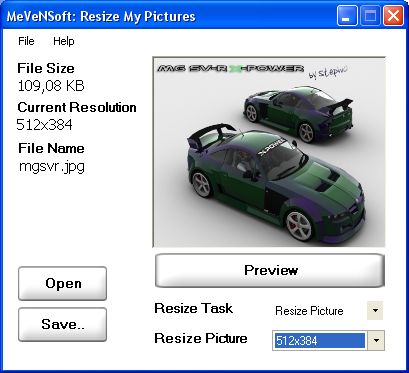Expand the Resize Task dropdown arrow
Screen dimensions: 409x373
[375, 311]
